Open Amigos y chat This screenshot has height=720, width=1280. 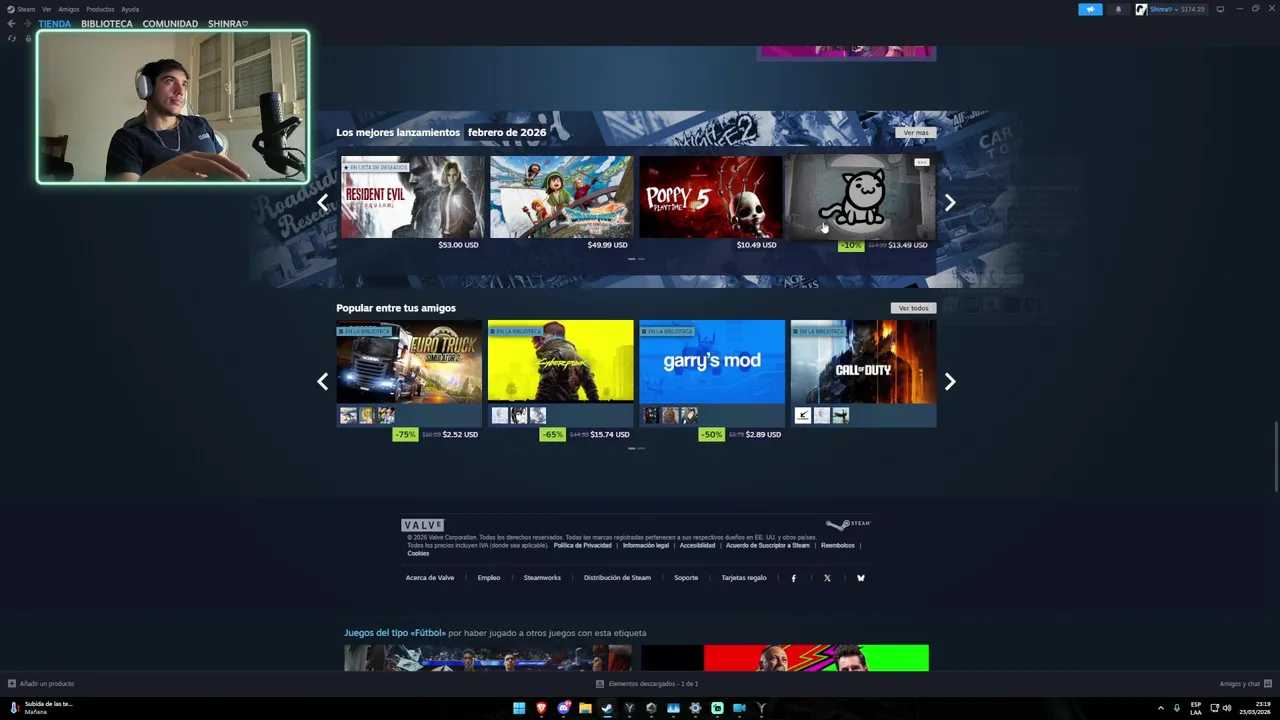pos(1245,684)
